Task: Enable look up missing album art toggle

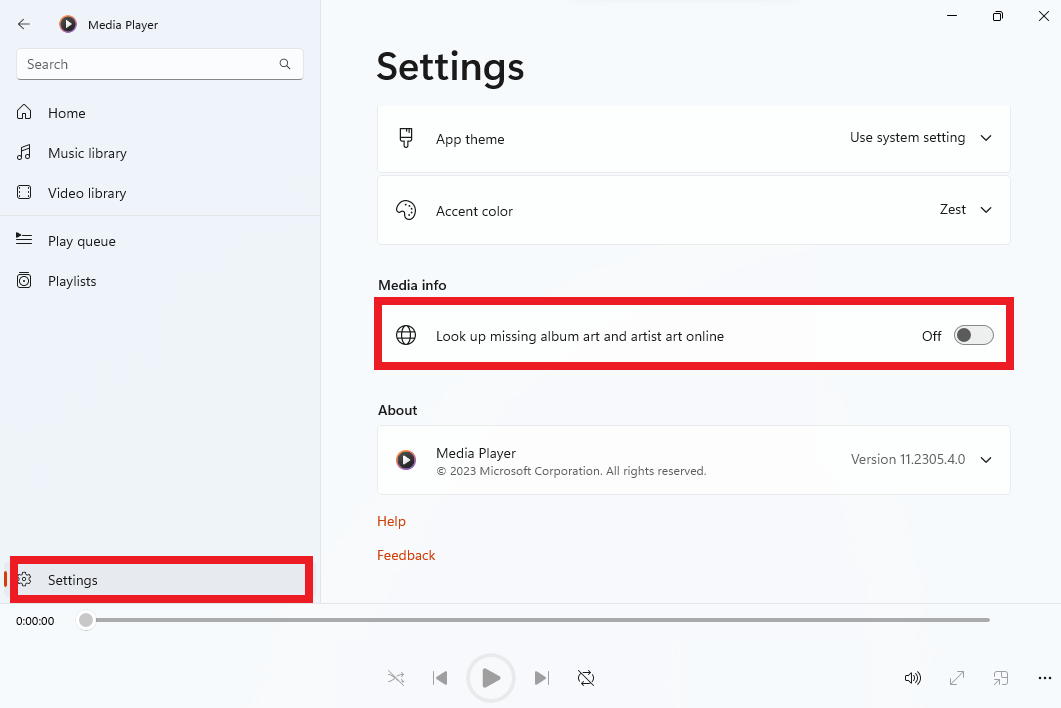Action: coord(974,335)
